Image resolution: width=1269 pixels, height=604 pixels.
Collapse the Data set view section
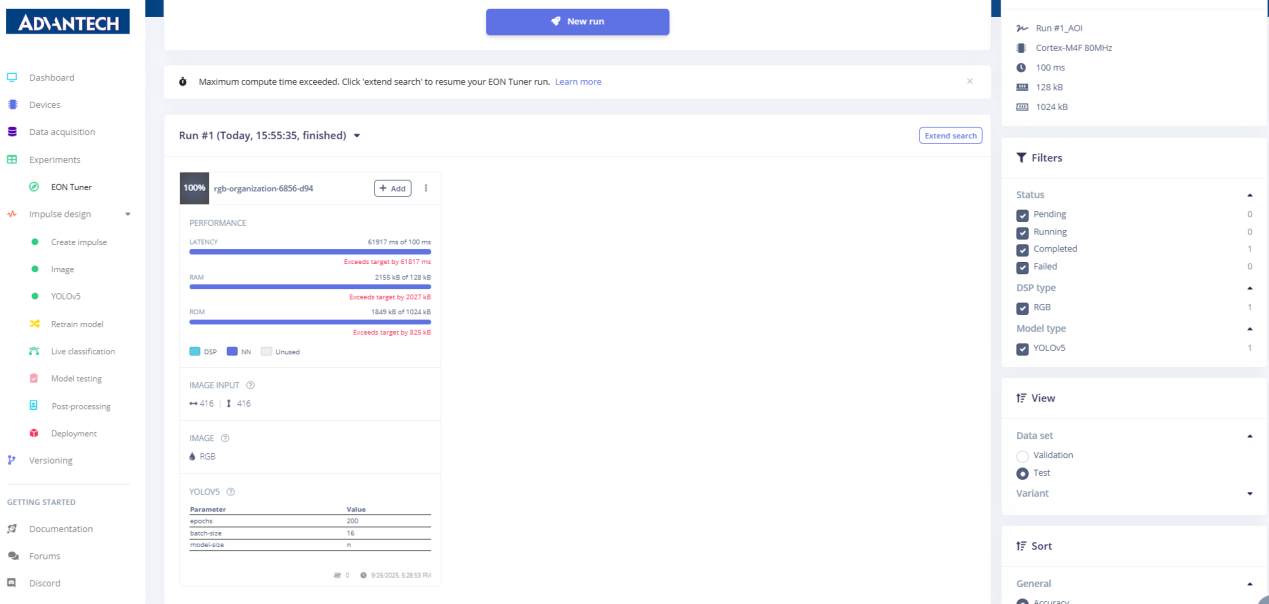pos(1249,436)
